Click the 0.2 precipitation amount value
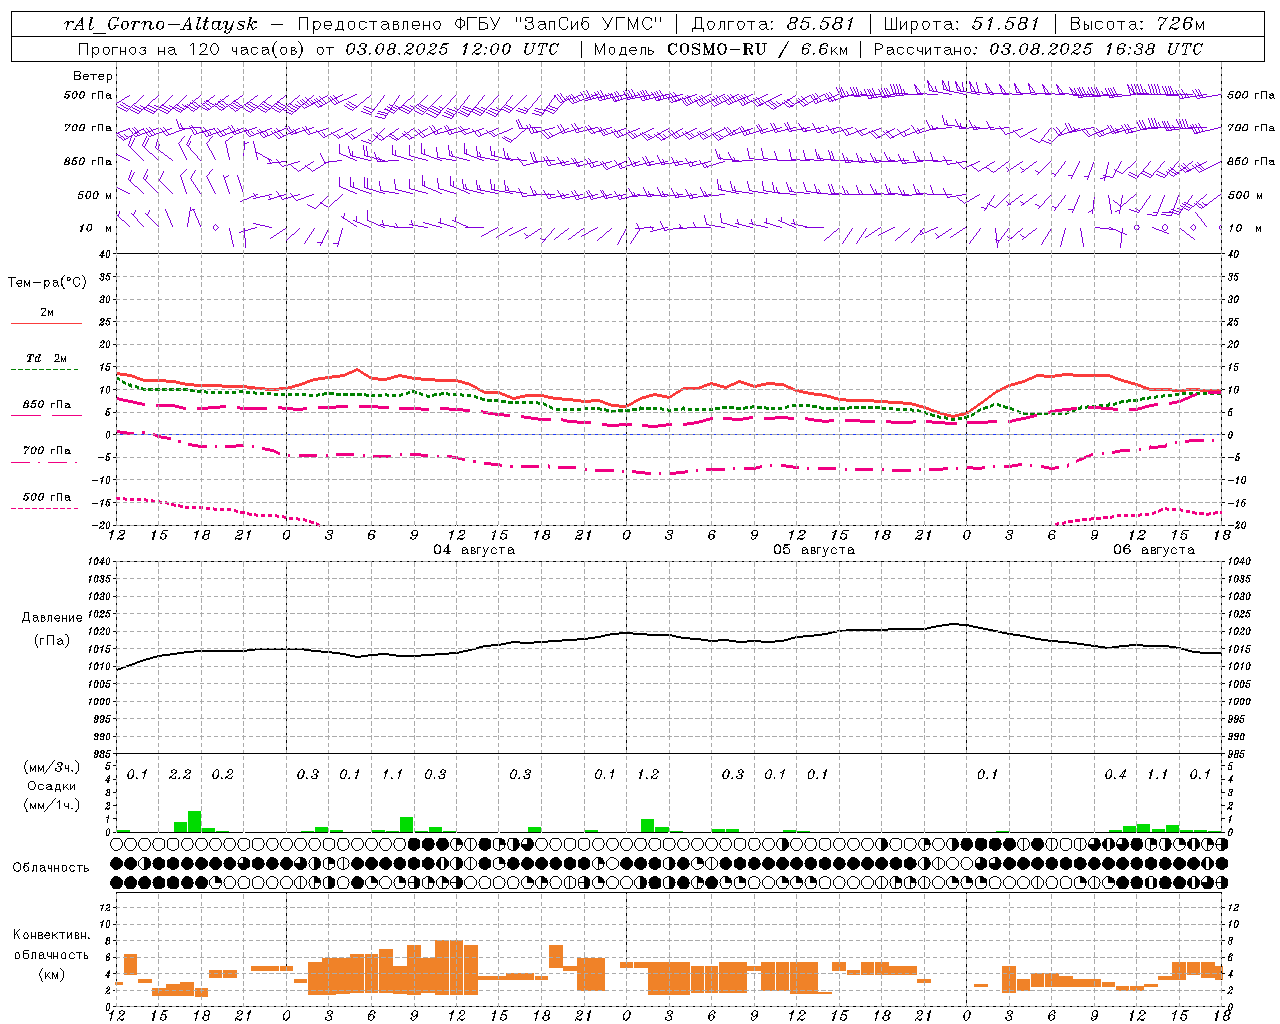Image resolution: width=1280 pixels, height=1024 pixels. click(x=222, y=774)
